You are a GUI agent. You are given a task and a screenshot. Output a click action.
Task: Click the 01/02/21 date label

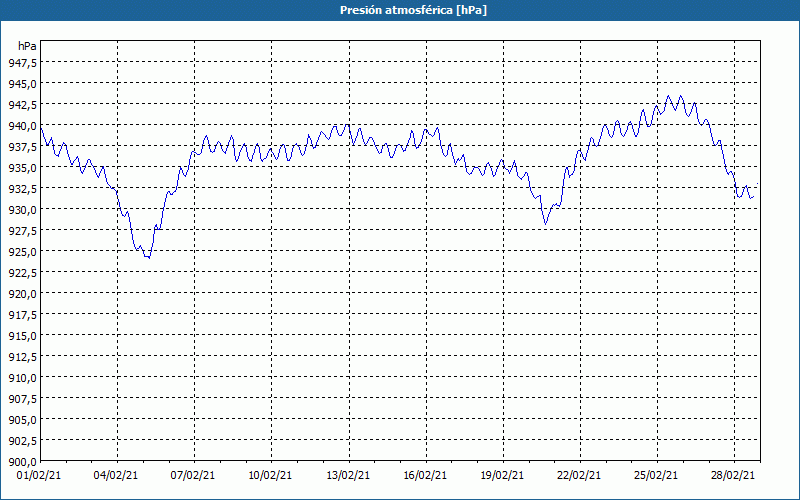tap(39, 476)
